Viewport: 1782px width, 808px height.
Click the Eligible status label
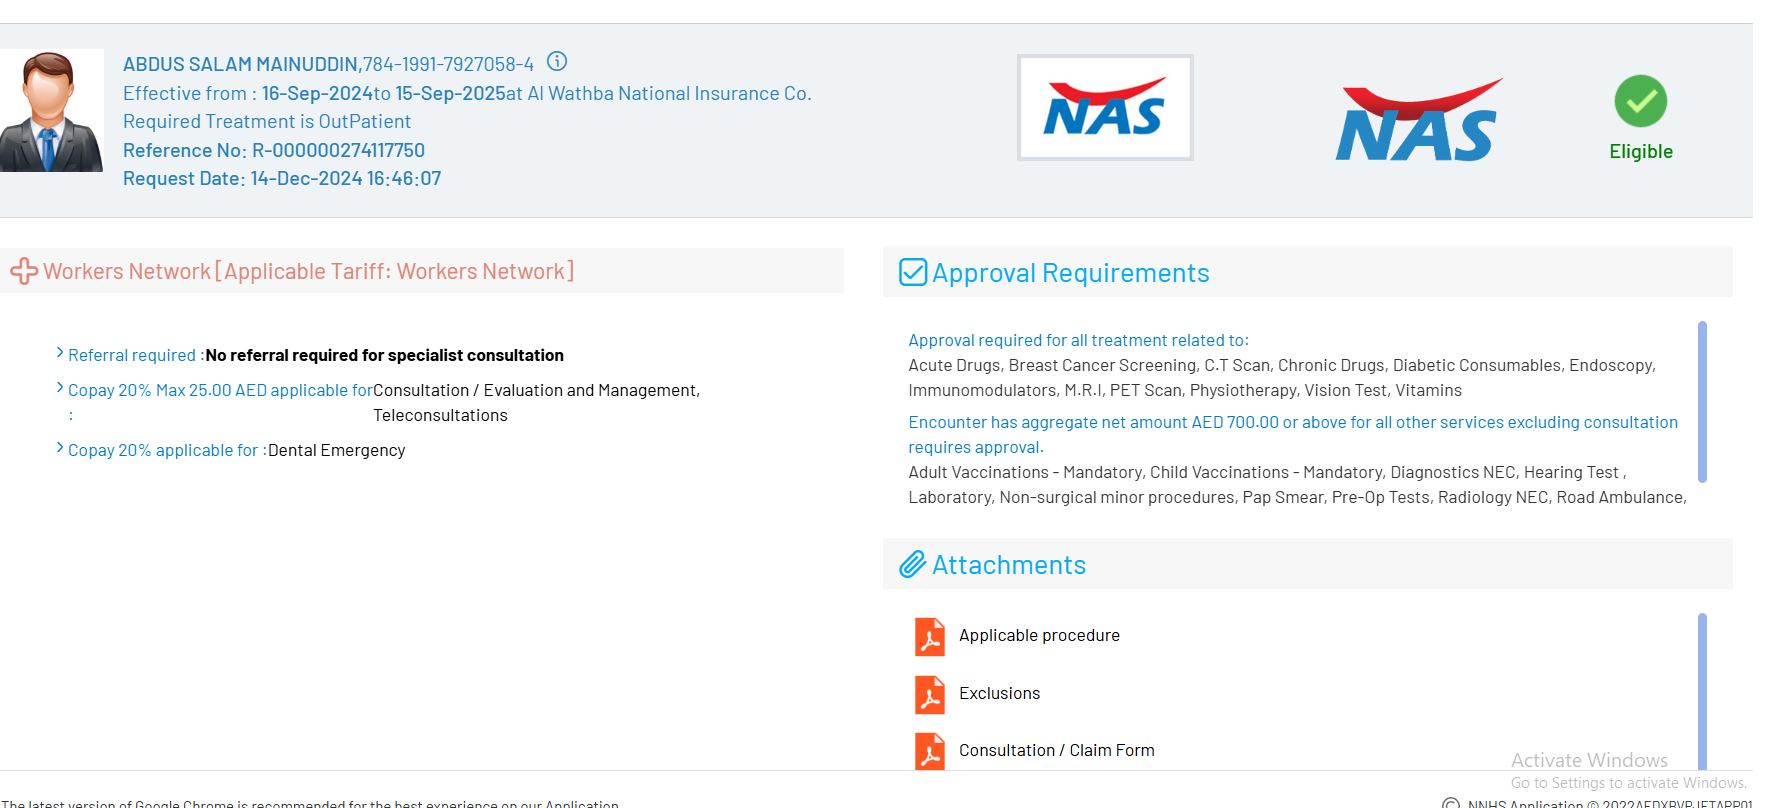1641,151
